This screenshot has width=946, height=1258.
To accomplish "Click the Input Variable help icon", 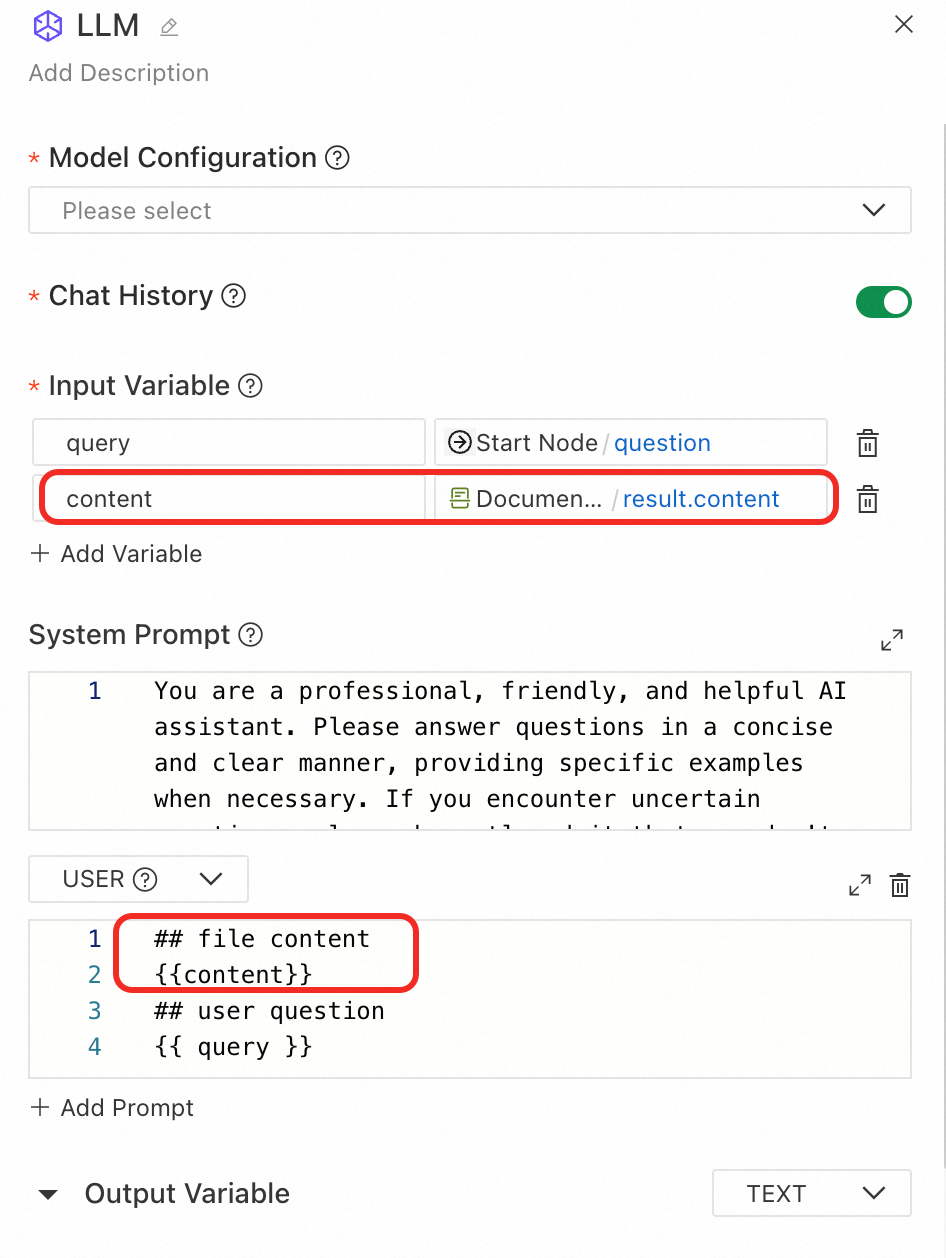I will pyautogui.click(x=251, y=386).
